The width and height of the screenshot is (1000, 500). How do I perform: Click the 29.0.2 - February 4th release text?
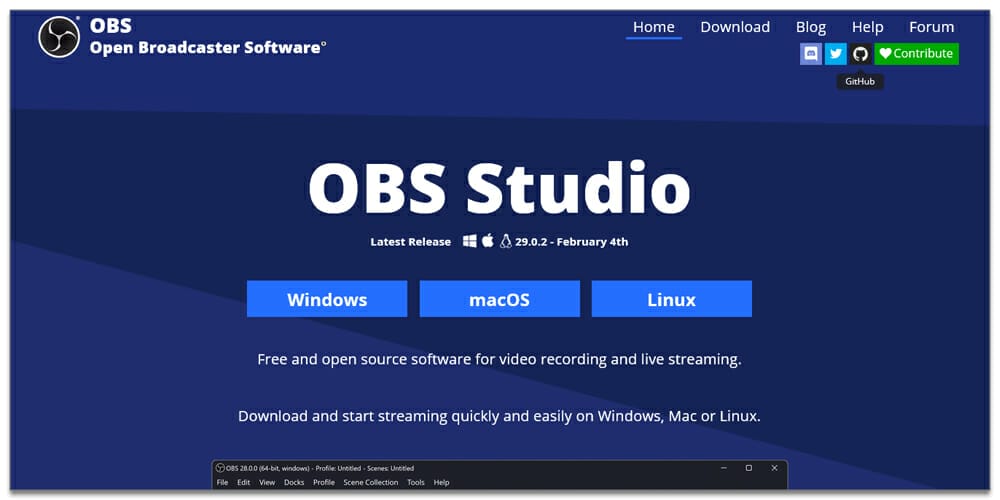[x=572, y=242]
